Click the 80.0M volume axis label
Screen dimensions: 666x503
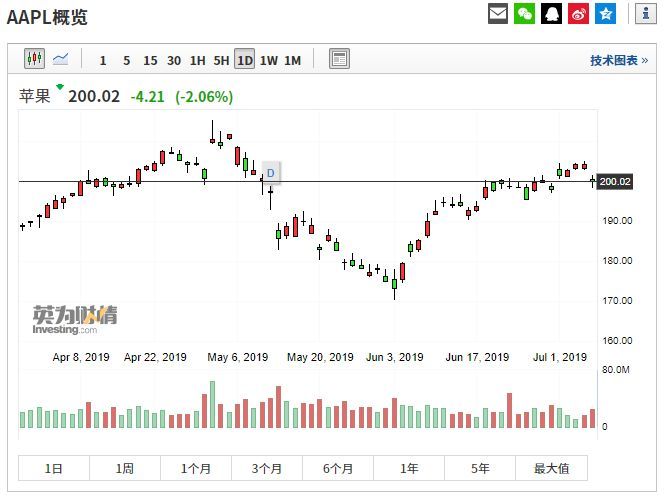pyautogui.click(x=615, y=370)
